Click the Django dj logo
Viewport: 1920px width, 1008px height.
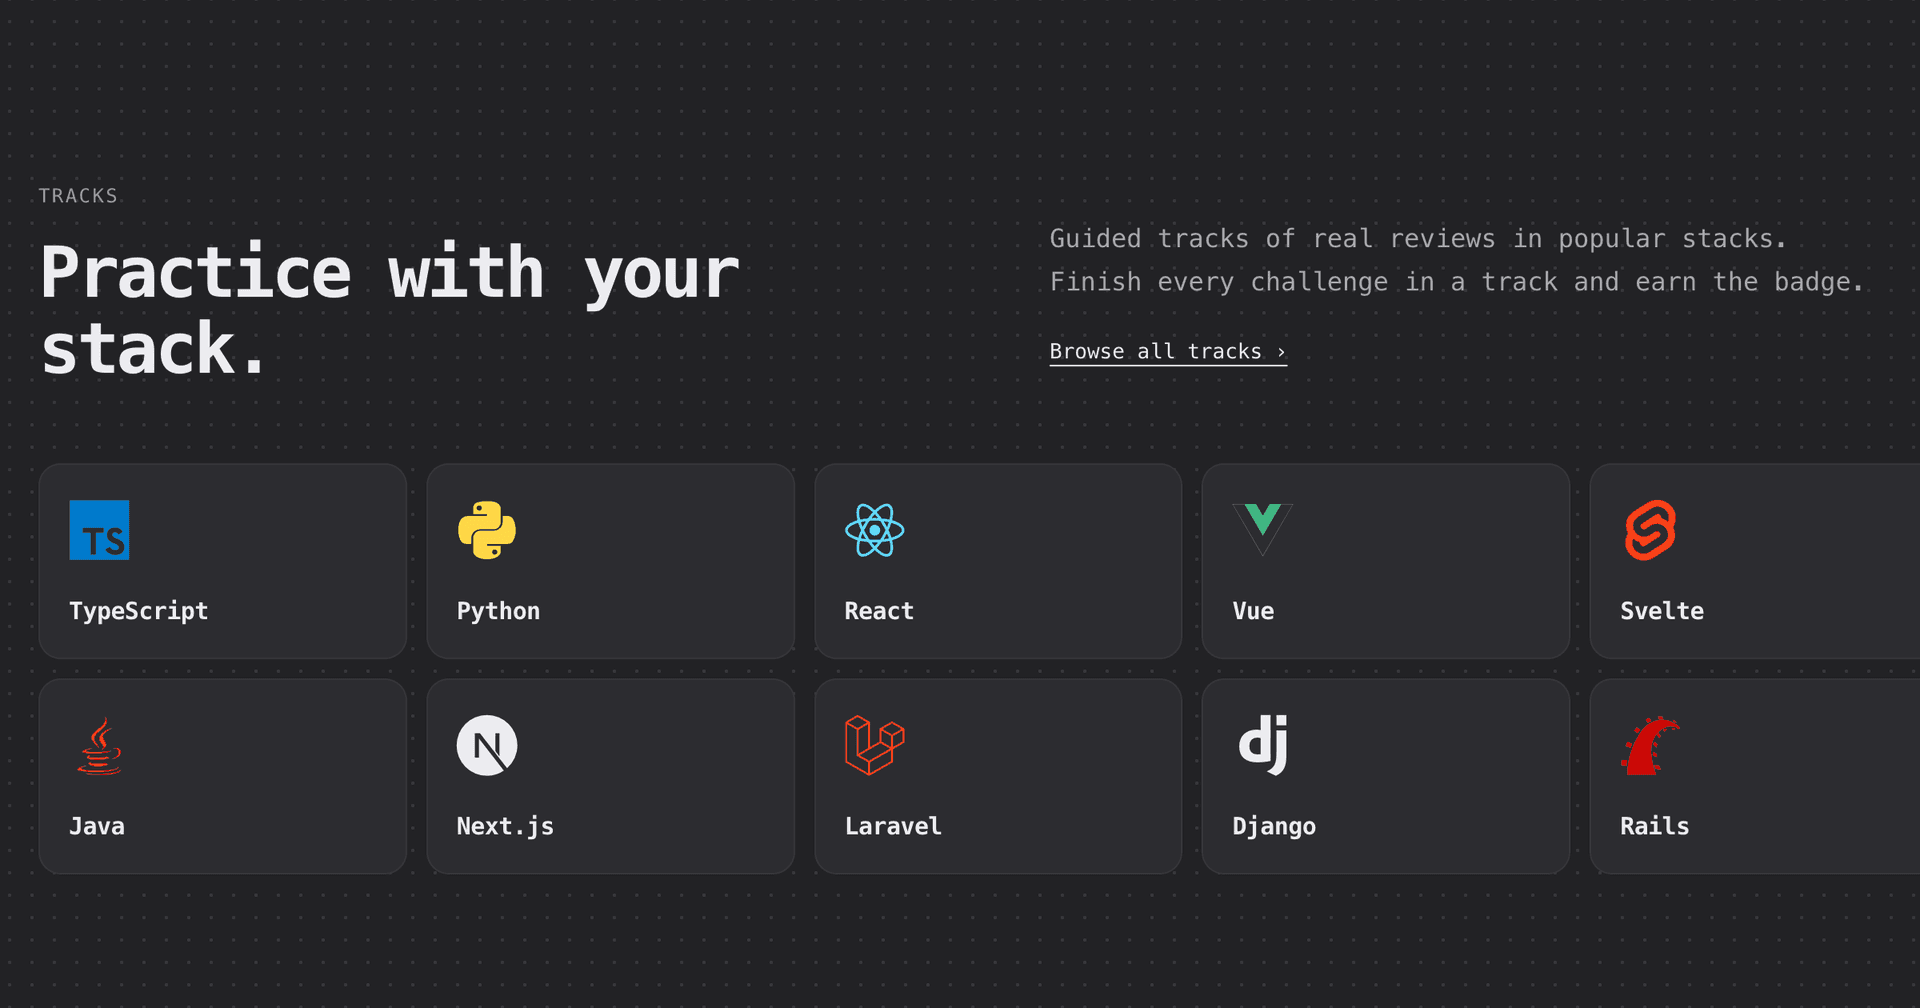[x=1262, y=746]
